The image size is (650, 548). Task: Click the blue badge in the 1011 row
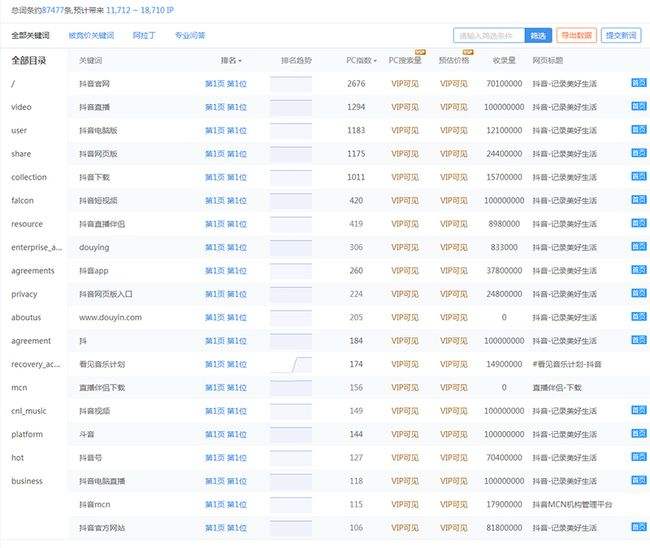tap(639, 176)
